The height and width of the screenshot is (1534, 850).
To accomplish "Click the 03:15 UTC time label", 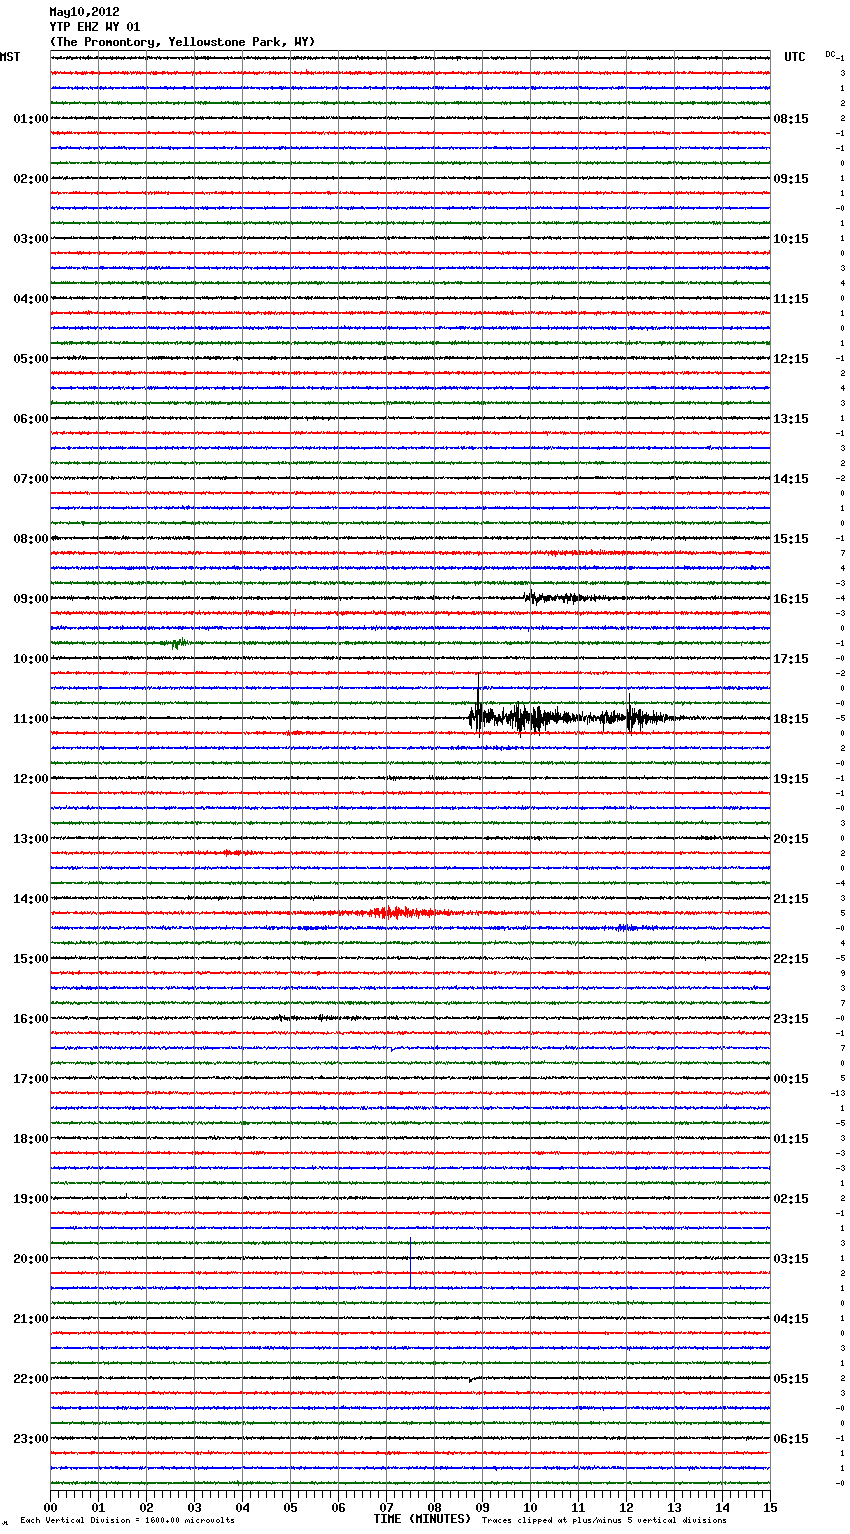I will click(x=791, y=1259).
